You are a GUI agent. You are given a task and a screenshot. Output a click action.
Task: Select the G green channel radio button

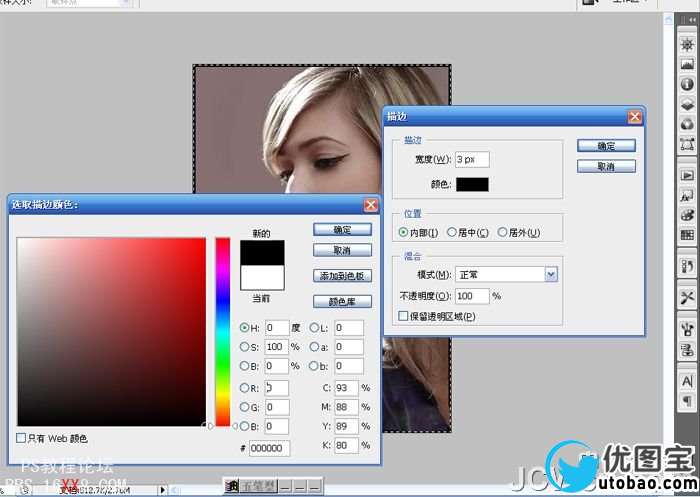click(244, 407)
